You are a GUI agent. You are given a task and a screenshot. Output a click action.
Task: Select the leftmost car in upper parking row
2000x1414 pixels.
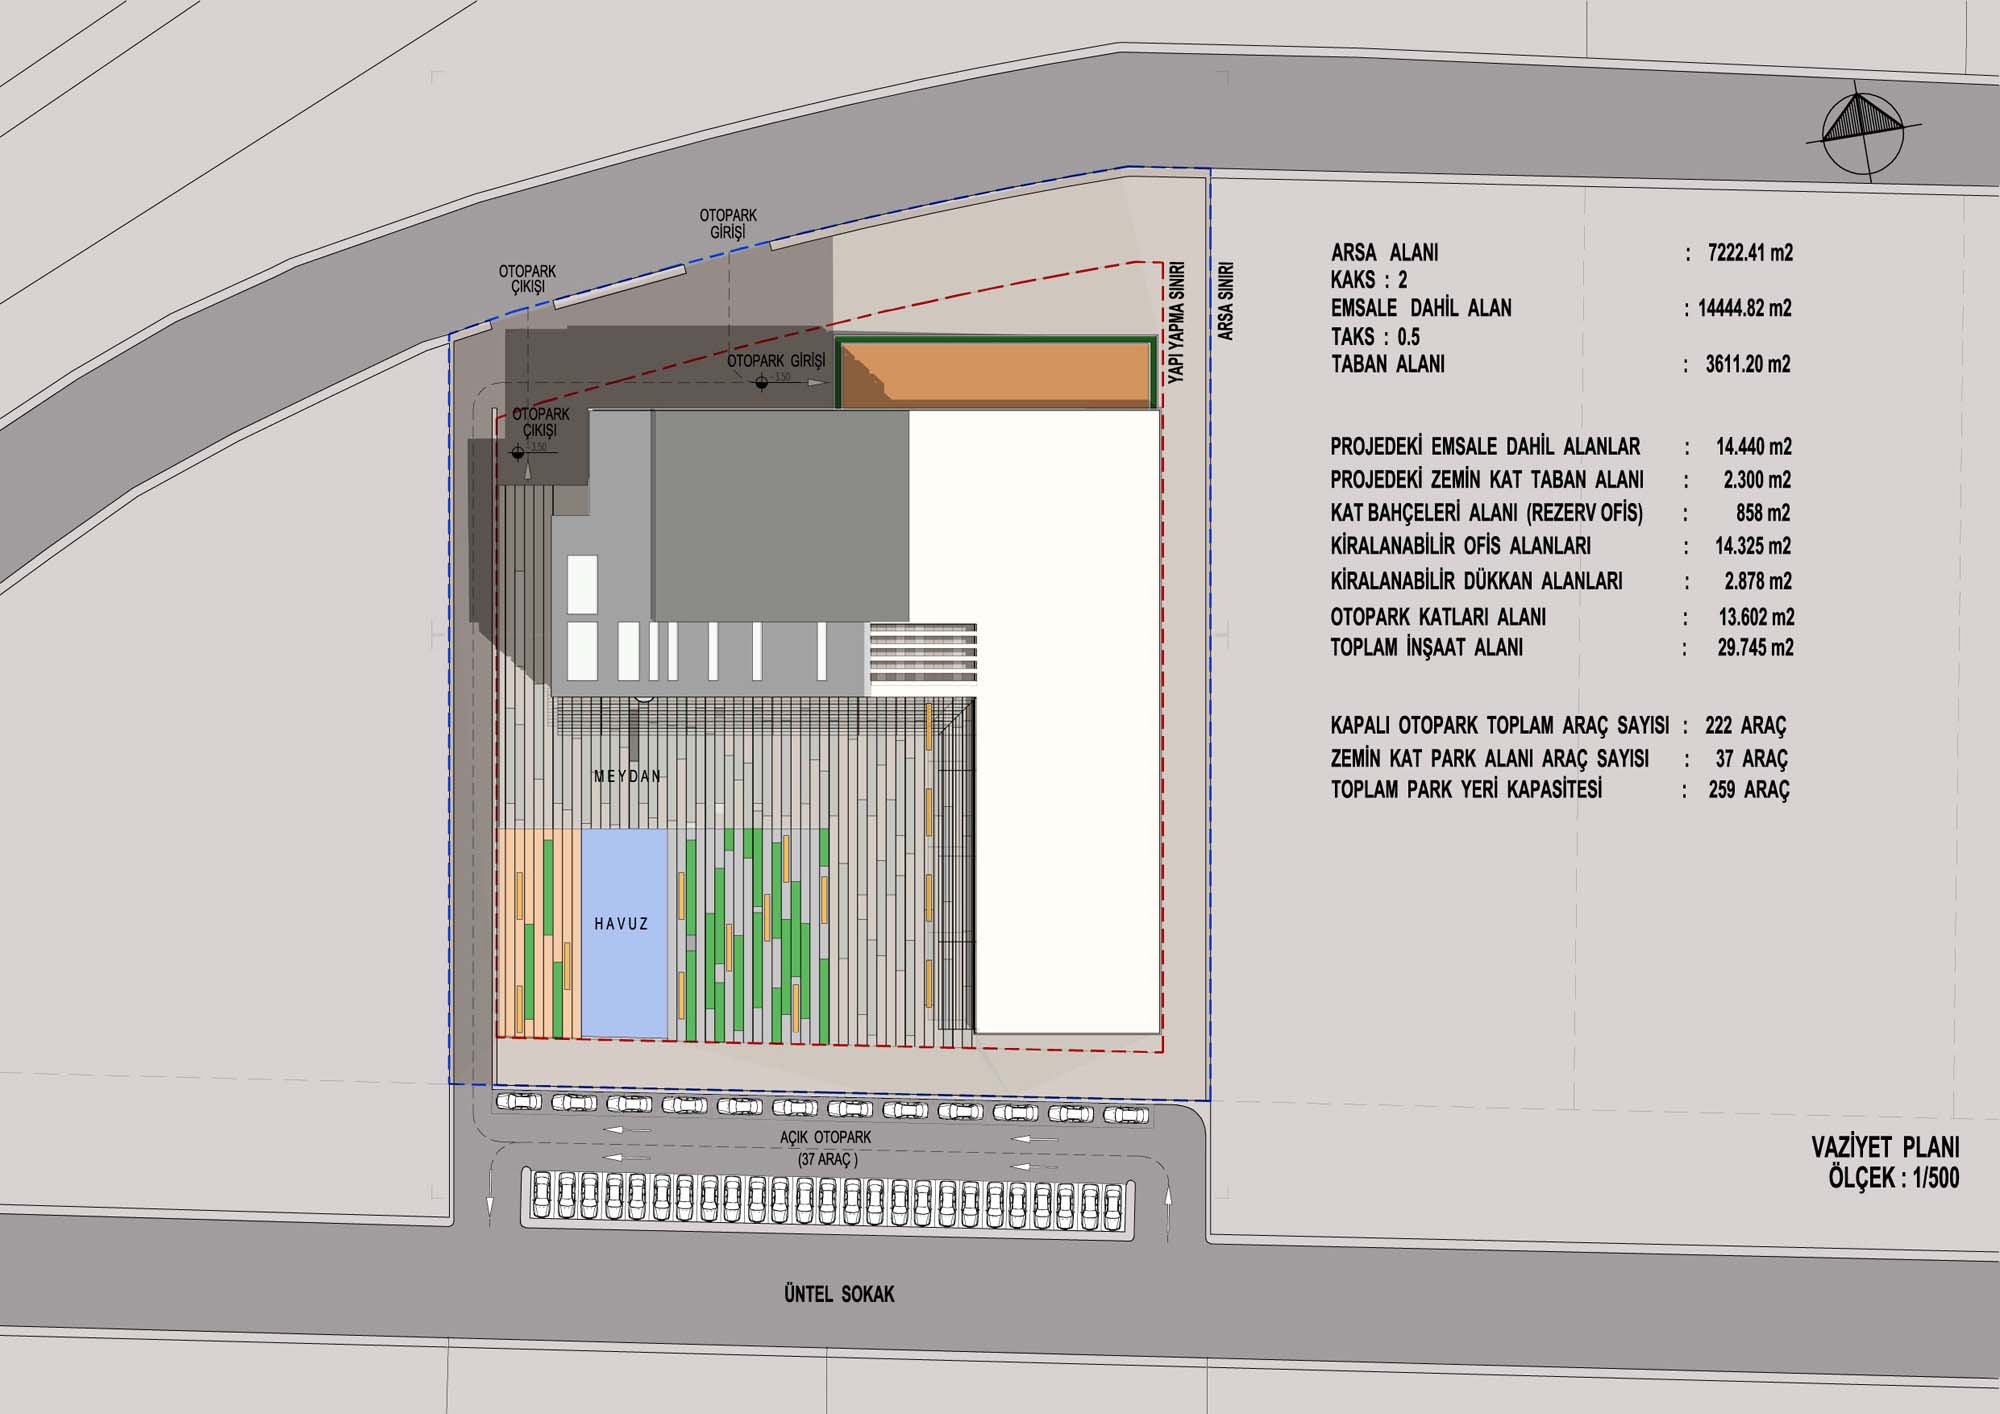click(519, 1102)
